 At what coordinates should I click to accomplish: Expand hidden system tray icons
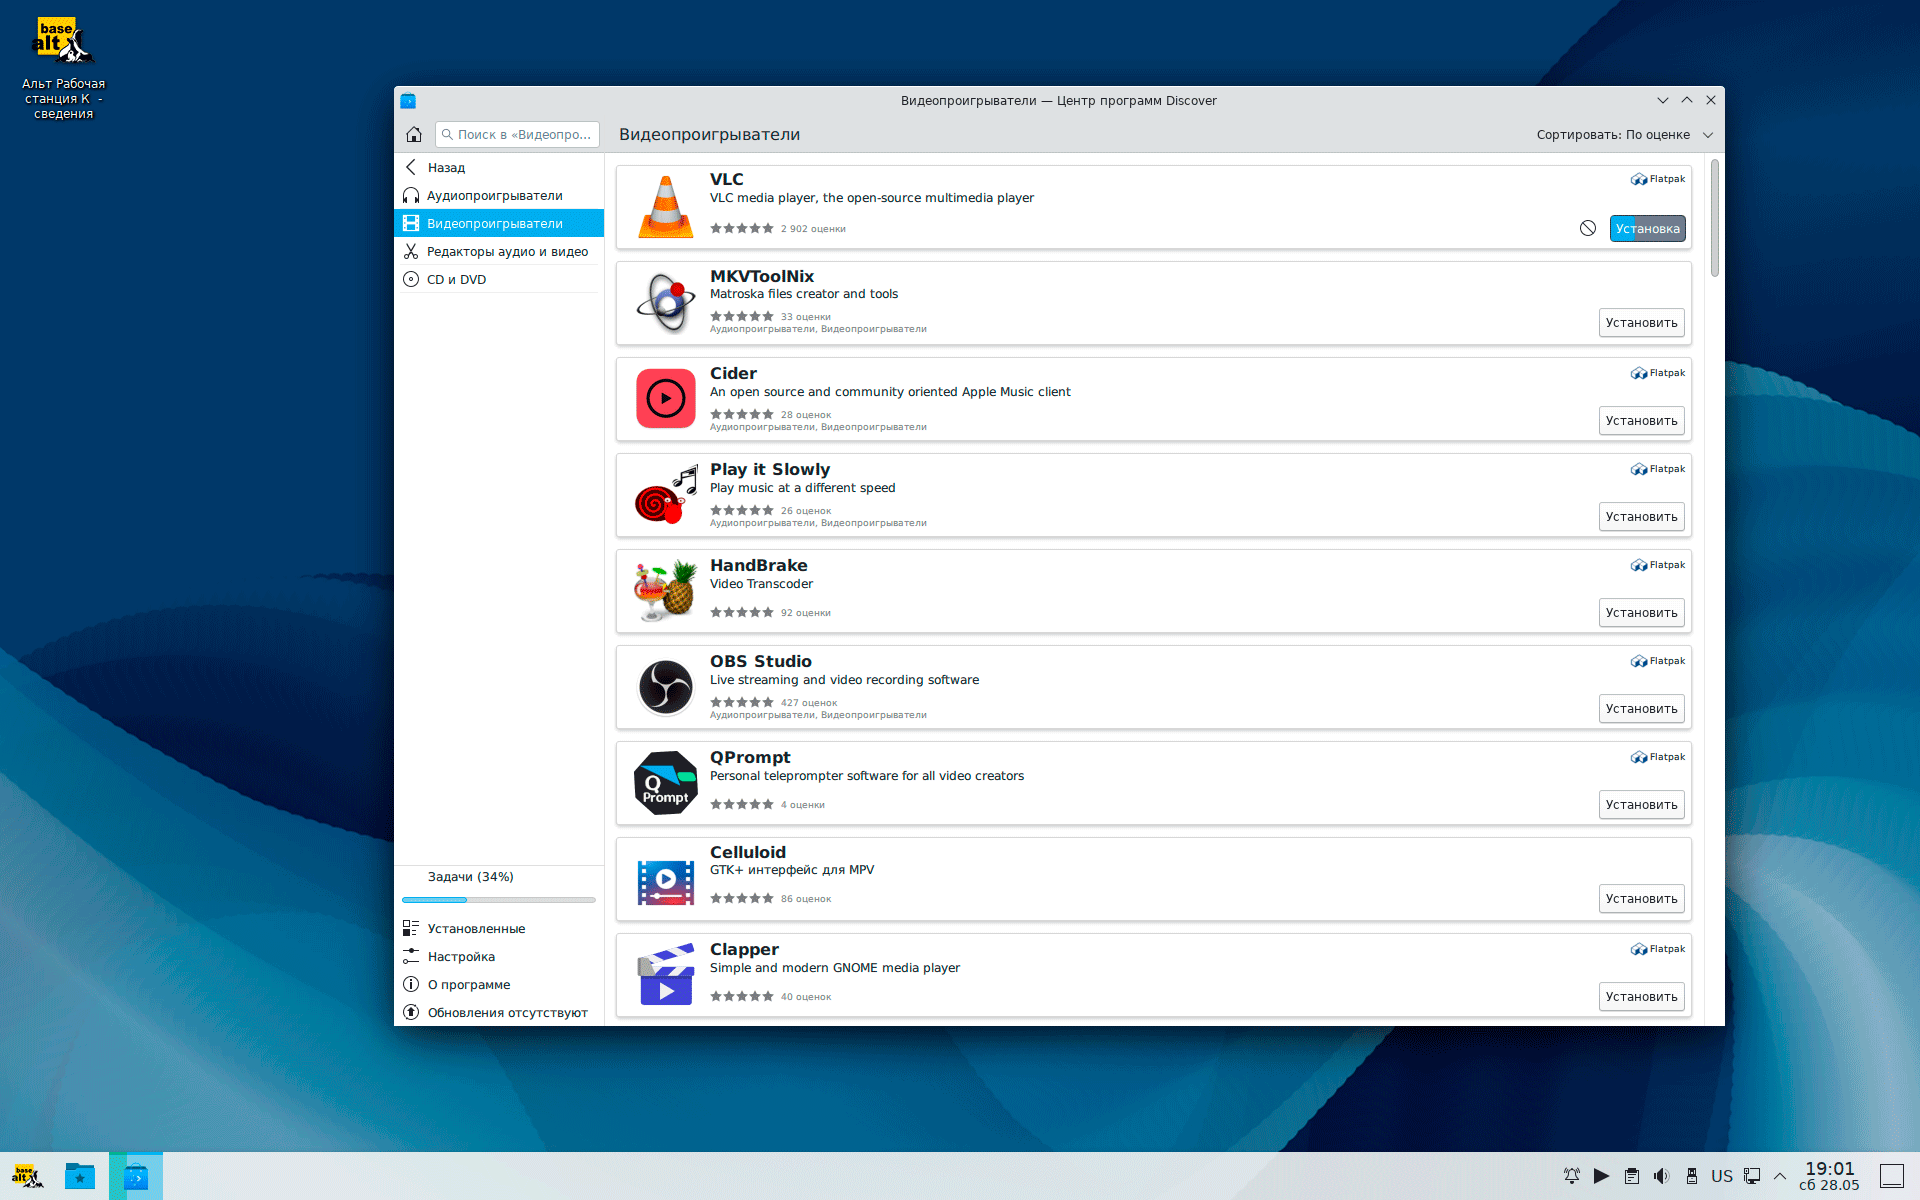point(1780,1176)
